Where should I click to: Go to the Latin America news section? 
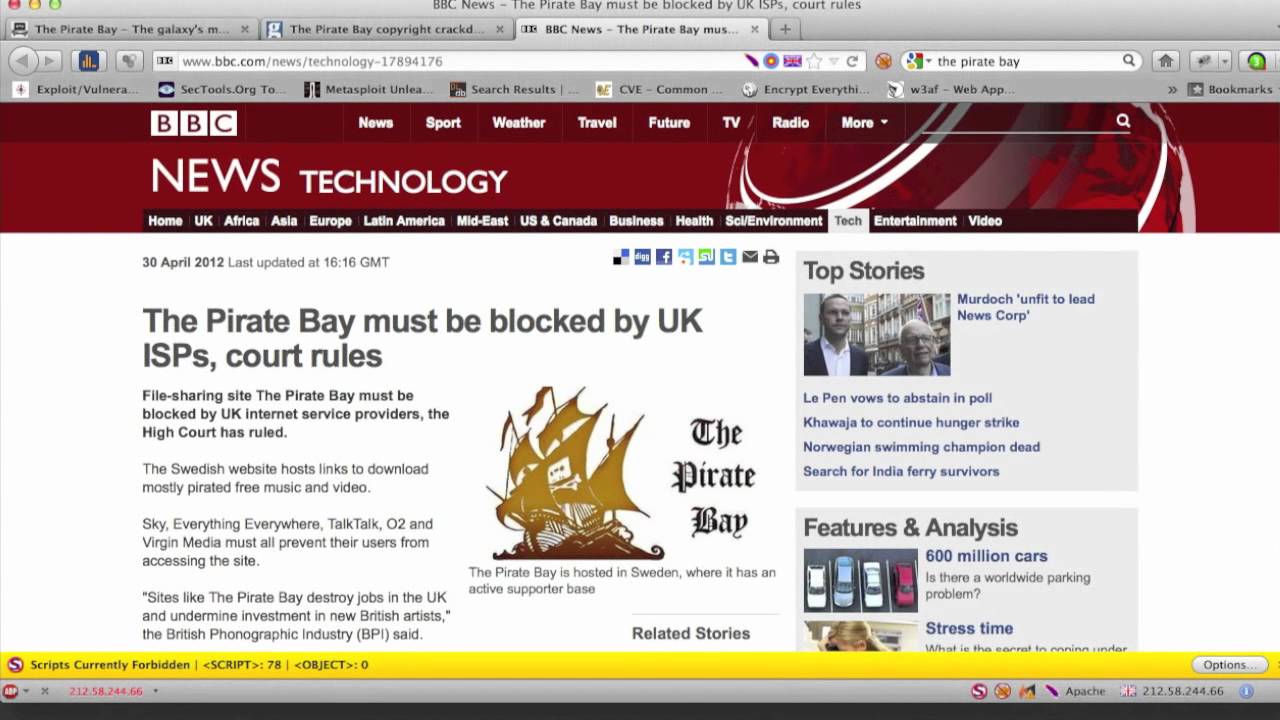(x=404, y=221)
